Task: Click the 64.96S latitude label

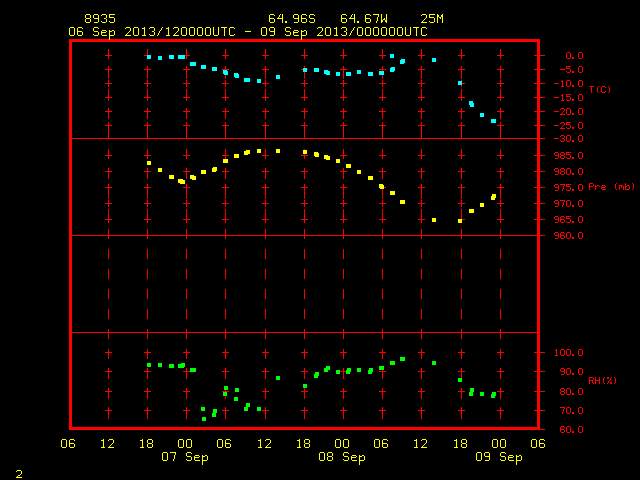Action: click(292, 19)
